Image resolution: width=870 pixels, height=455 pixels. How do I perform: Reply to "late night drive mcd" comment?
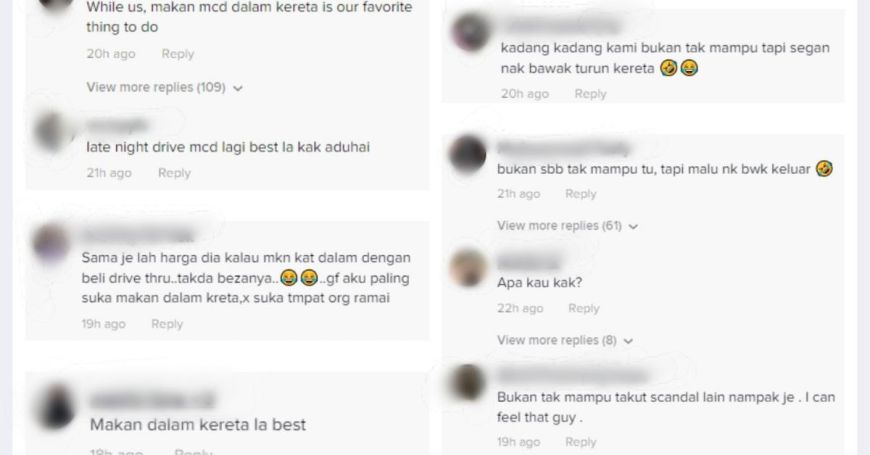pyautogui.click(x=174, y=173)
